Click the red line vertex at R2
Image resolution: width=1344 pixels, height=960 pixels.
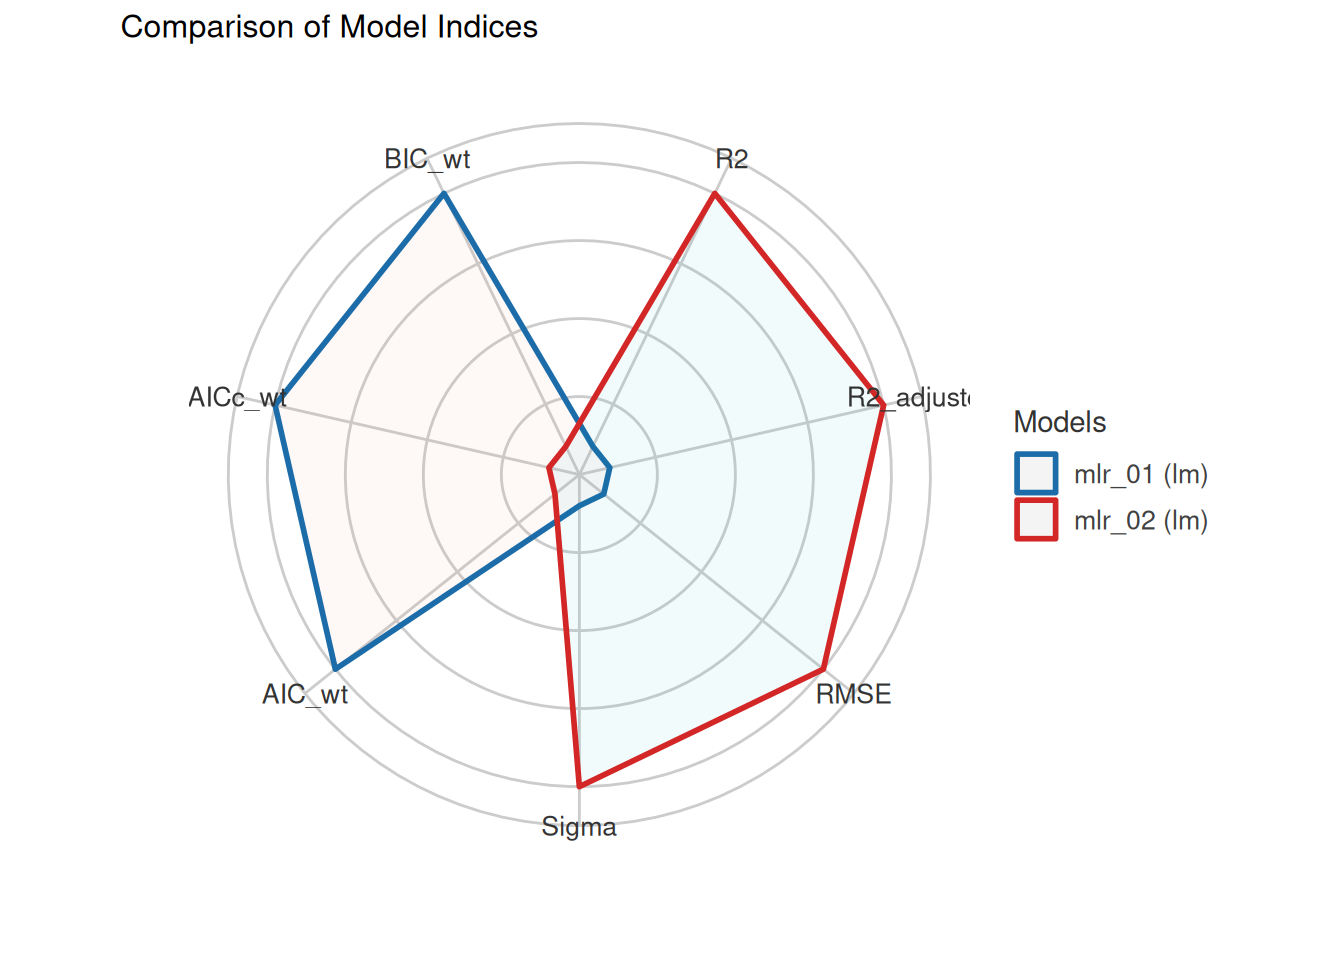point(714,194)
